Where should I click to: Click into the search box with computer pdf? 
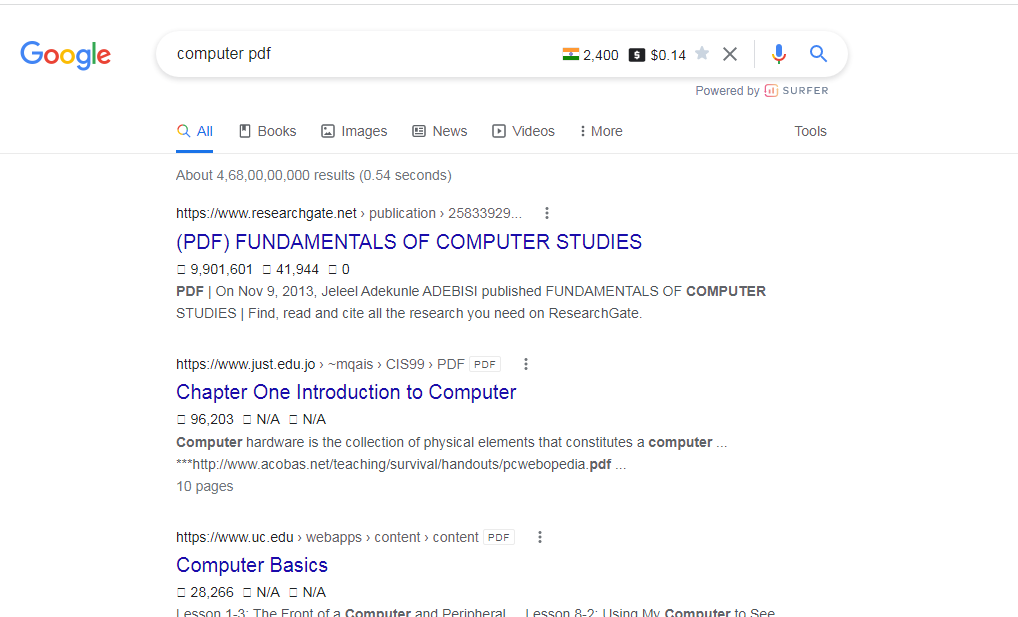(364, 54)
